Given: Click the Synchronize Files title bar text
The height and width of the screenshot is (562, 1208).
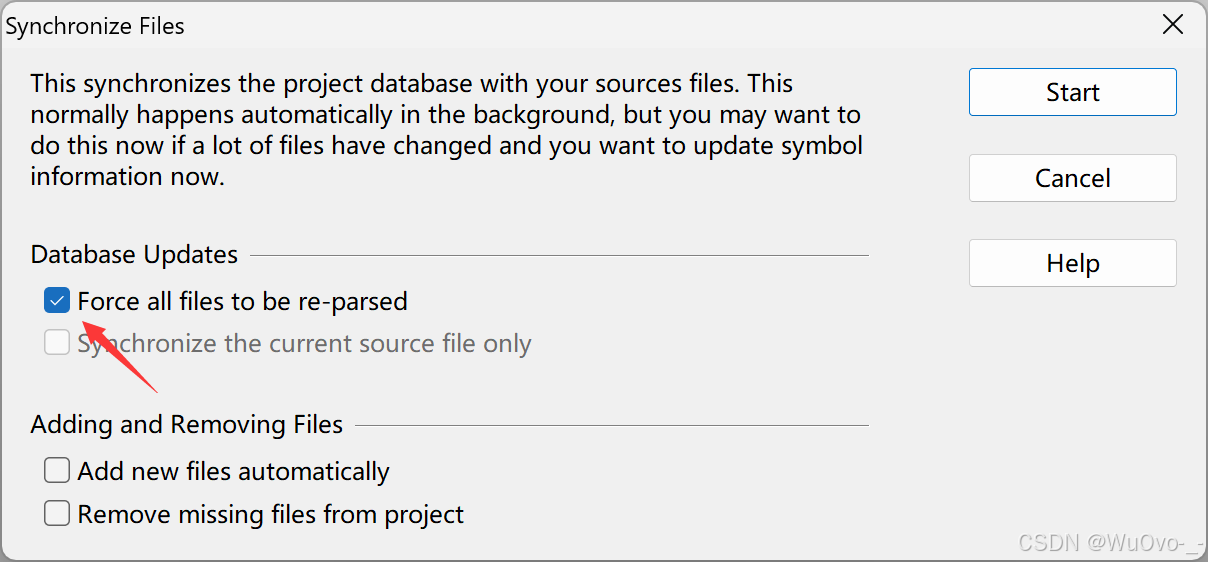Looking at the screenshot, I should [95, 27].
